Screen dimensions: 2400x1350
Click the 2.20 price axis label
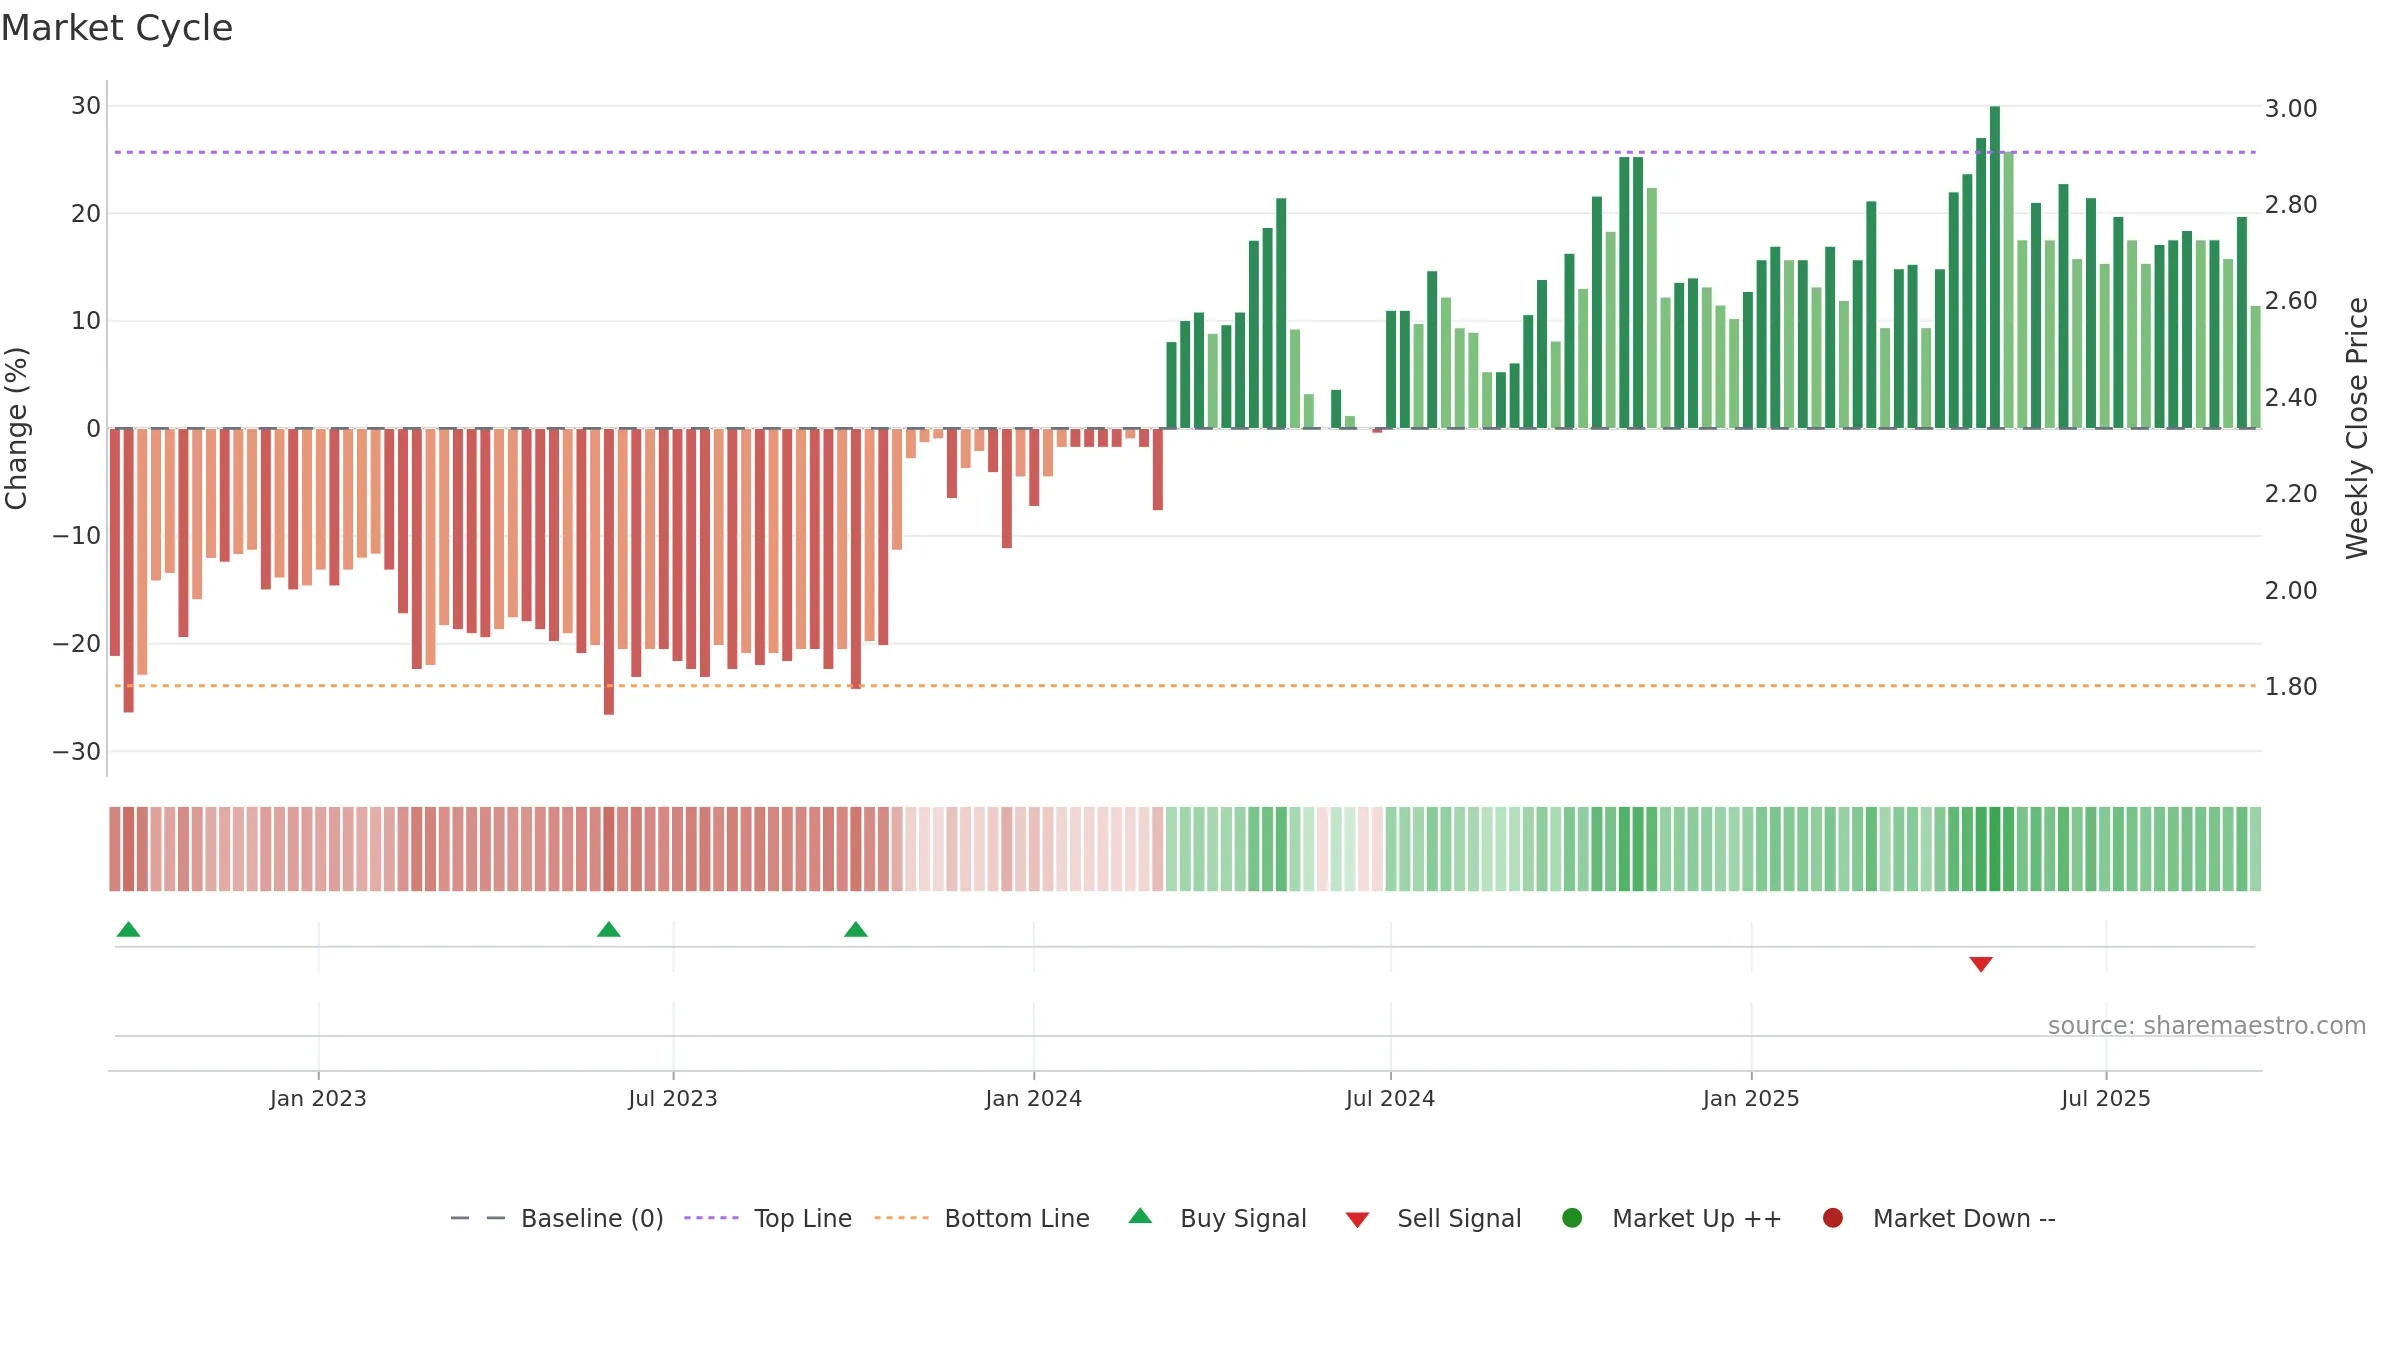pos(2291,493)
